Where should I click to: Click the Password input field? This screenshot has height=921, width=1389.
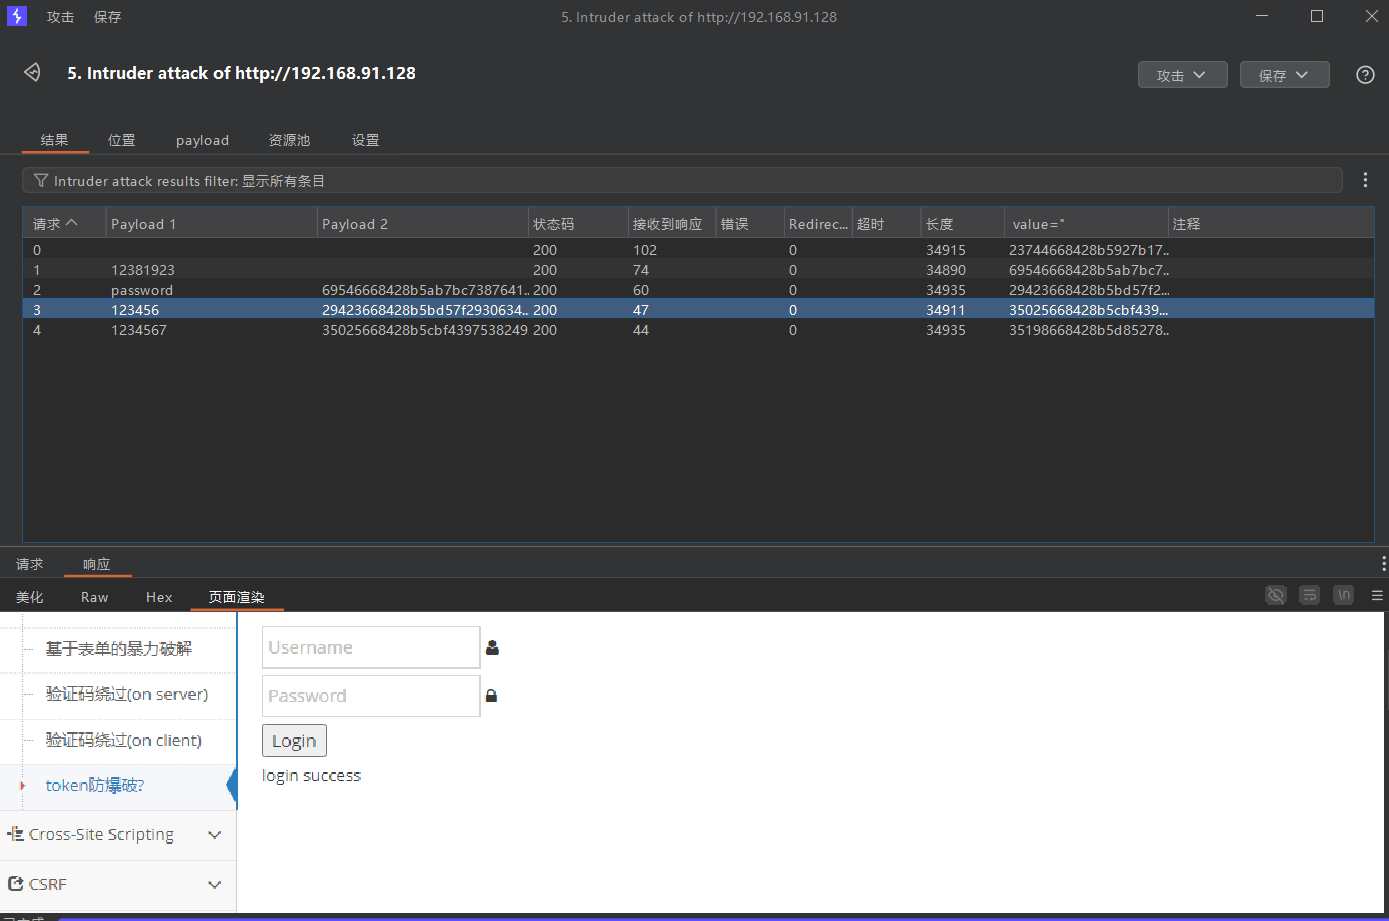(371, 696)
